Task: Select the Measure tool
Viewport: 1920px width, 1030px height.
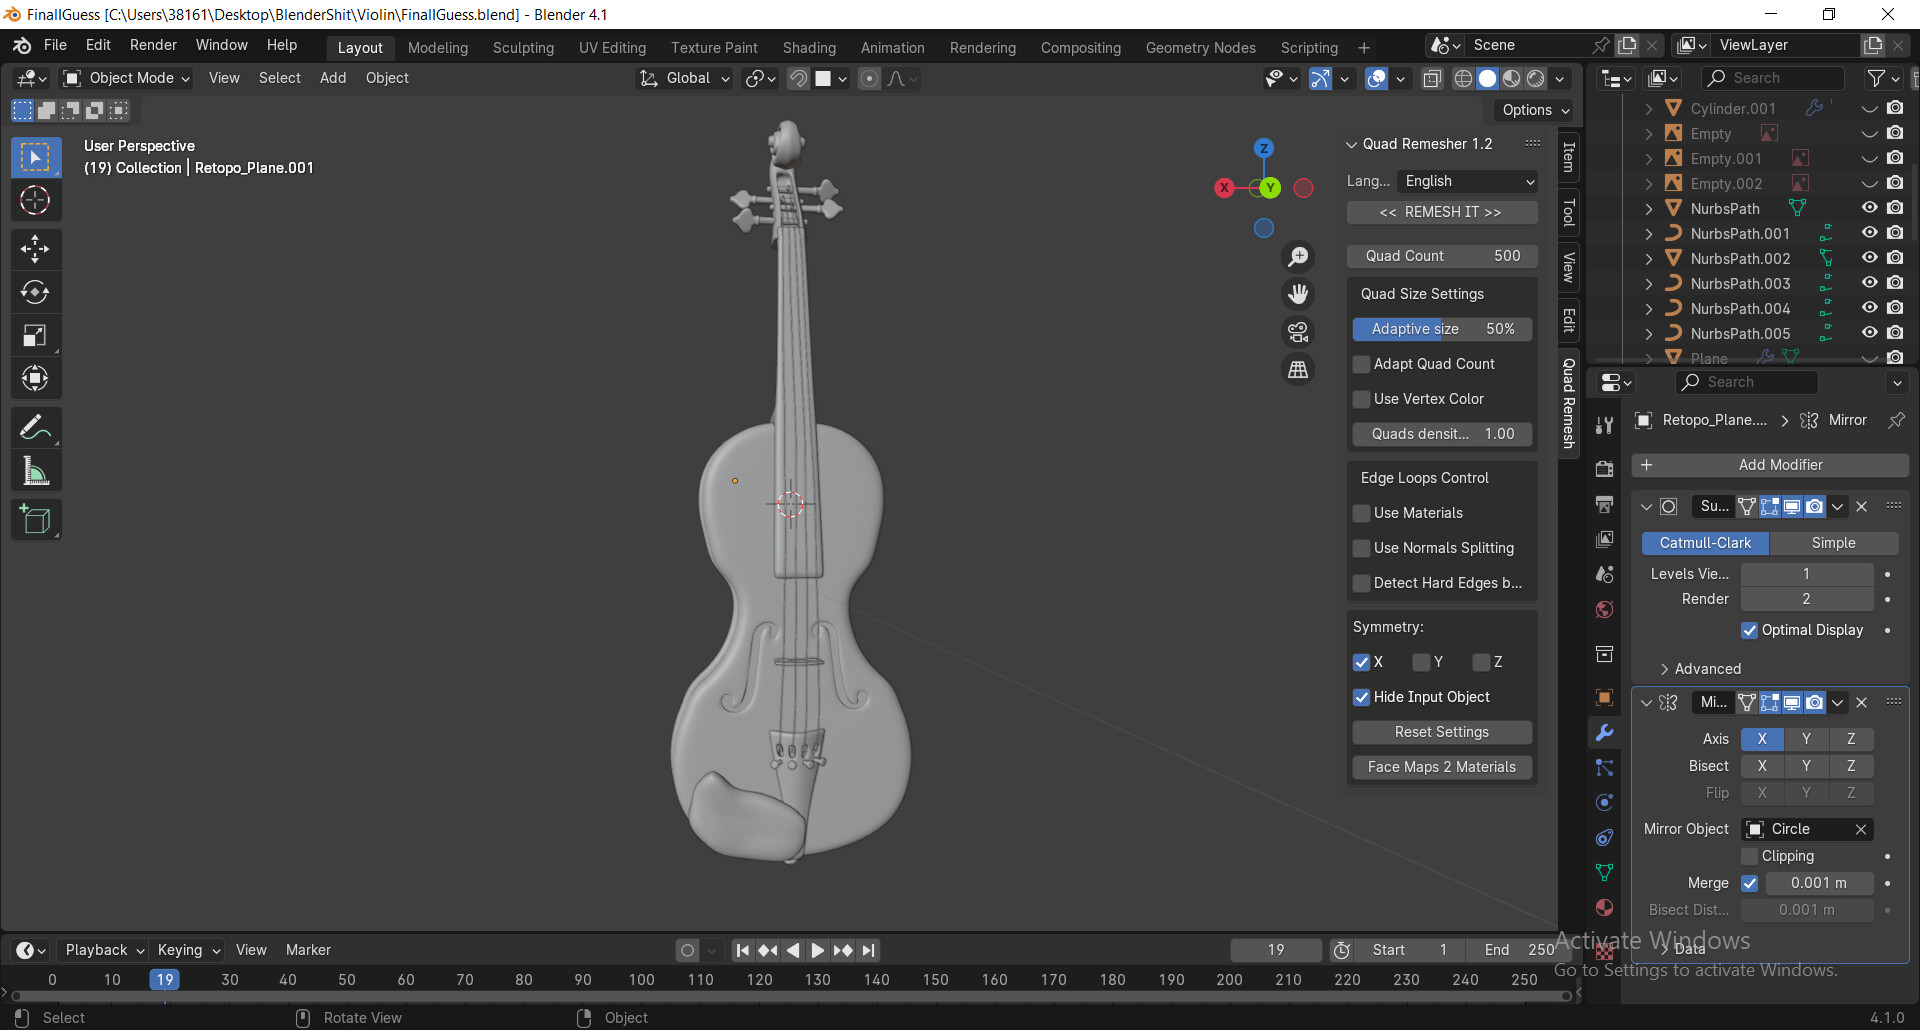Action: (36, 470)
